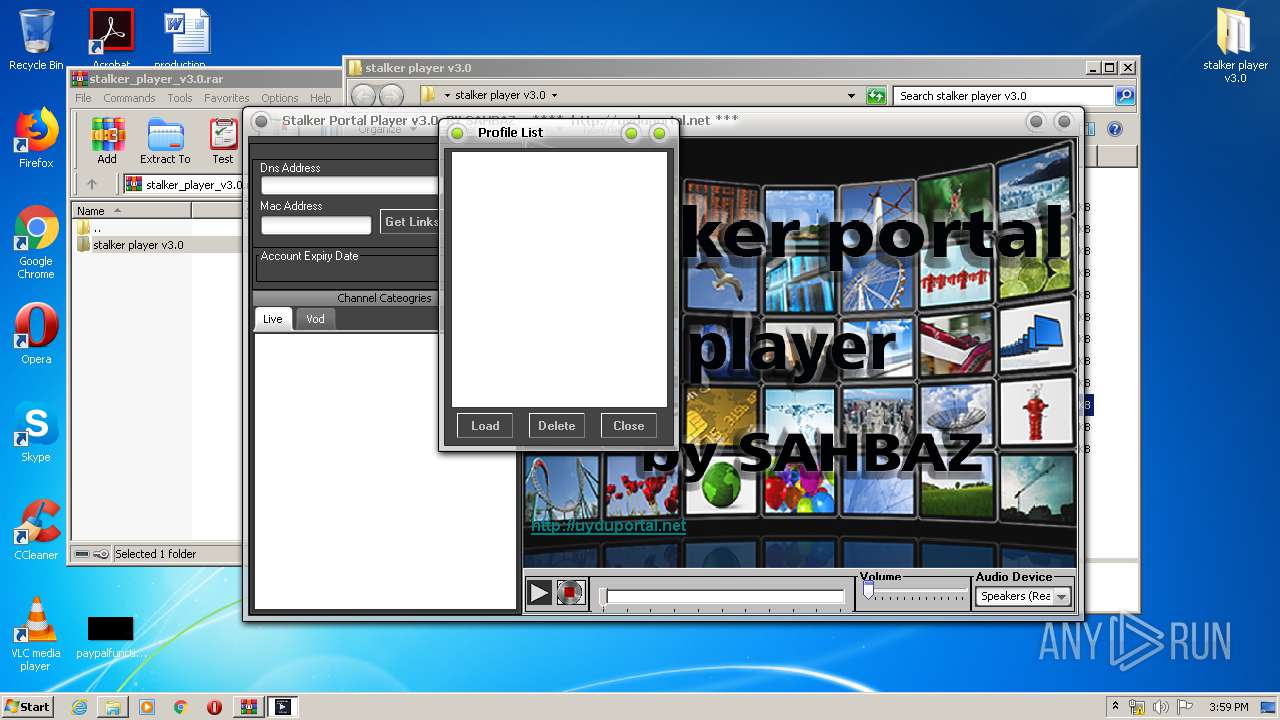
Task: Click Explorer address bar refresh button
Action: pos(876,96)
